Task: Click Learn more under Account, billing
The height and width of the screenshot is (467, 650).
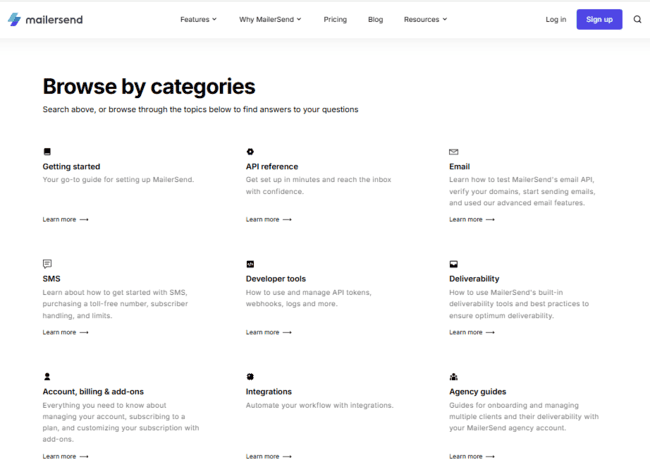Action: coord(65,456)
